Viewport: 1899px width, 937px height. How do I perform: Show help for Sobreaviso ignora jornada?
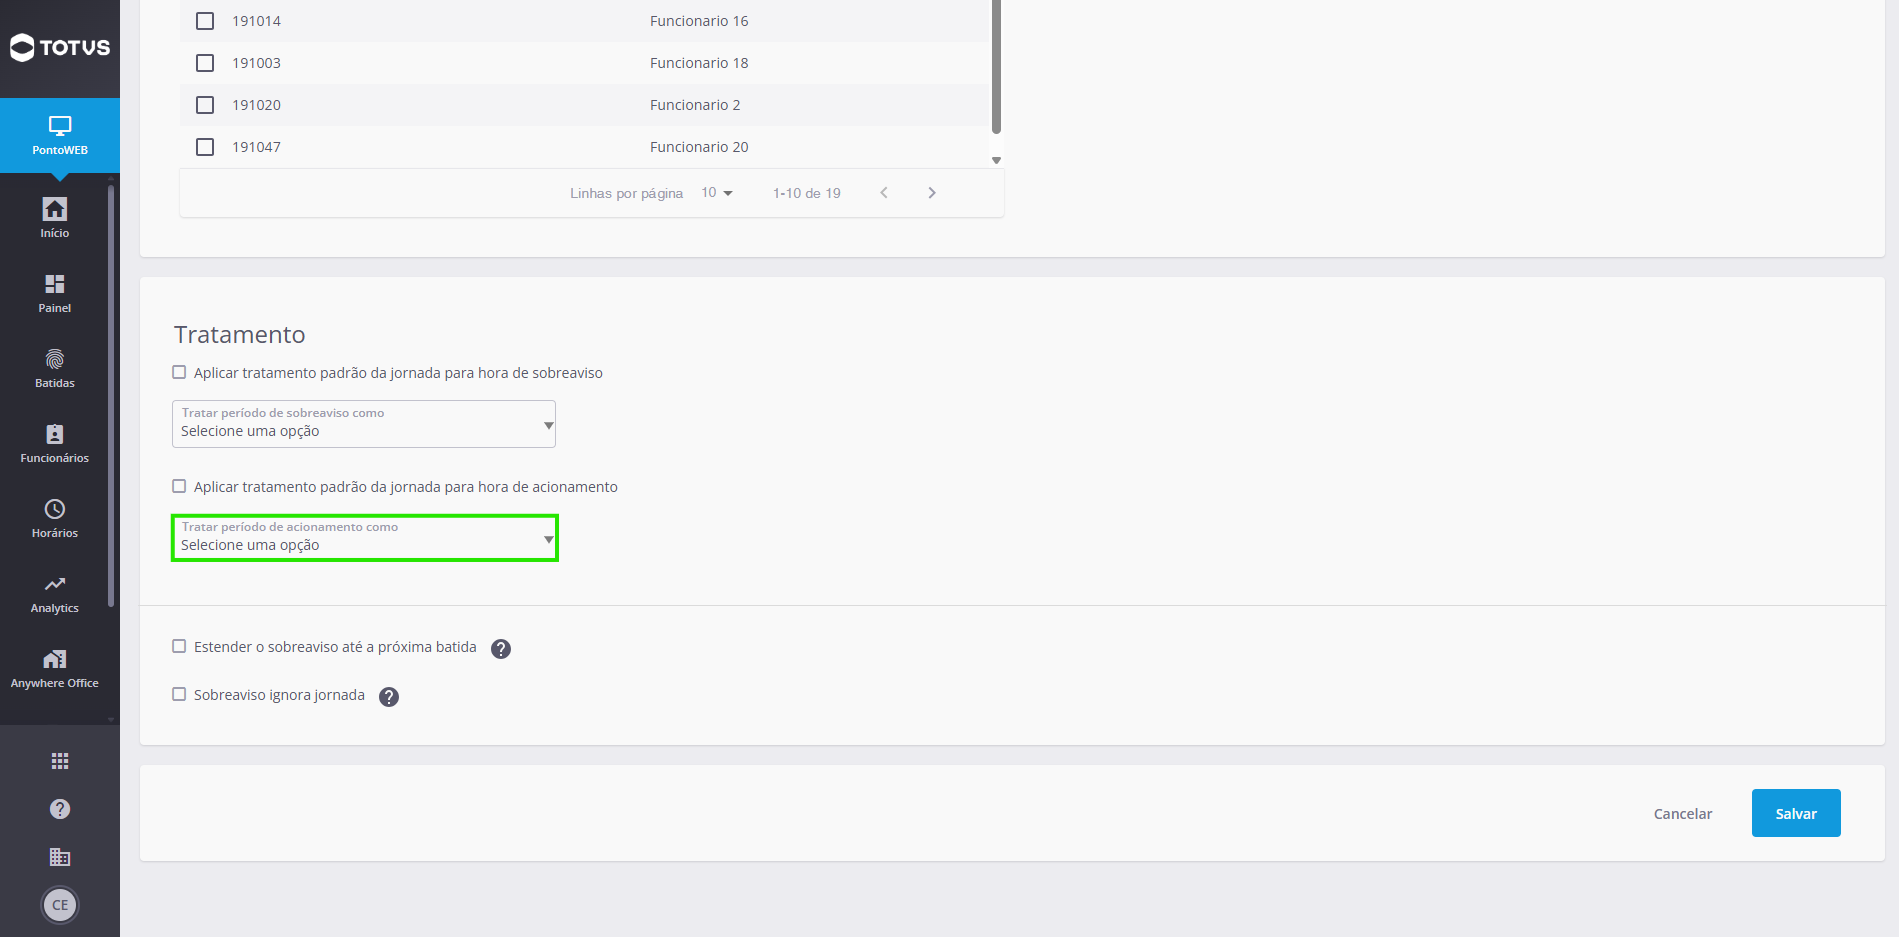pyautogui.click(x=389, y=697)
